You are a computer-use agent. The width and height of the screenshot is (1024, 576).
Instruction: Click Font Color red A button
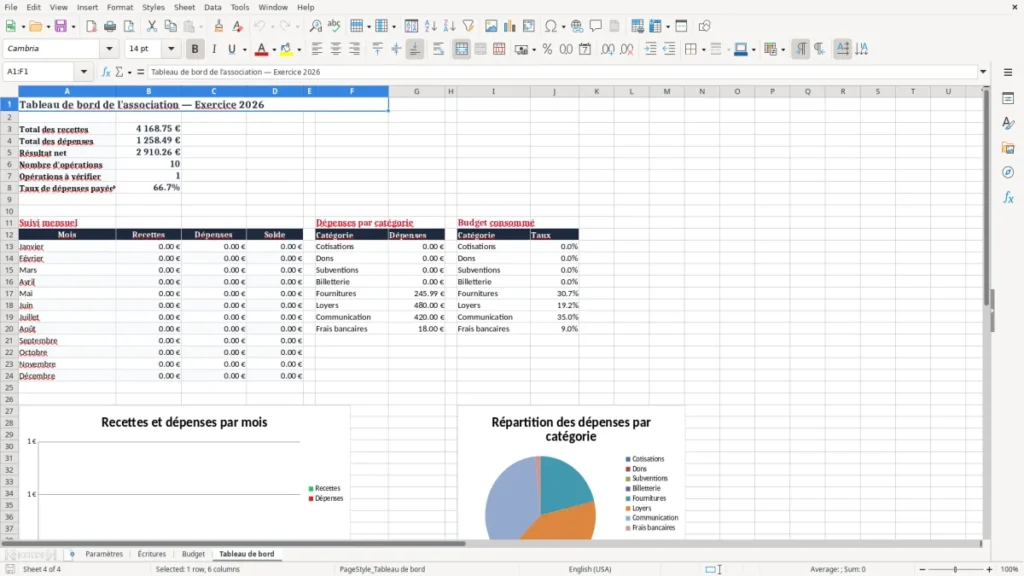coord(261,49)
